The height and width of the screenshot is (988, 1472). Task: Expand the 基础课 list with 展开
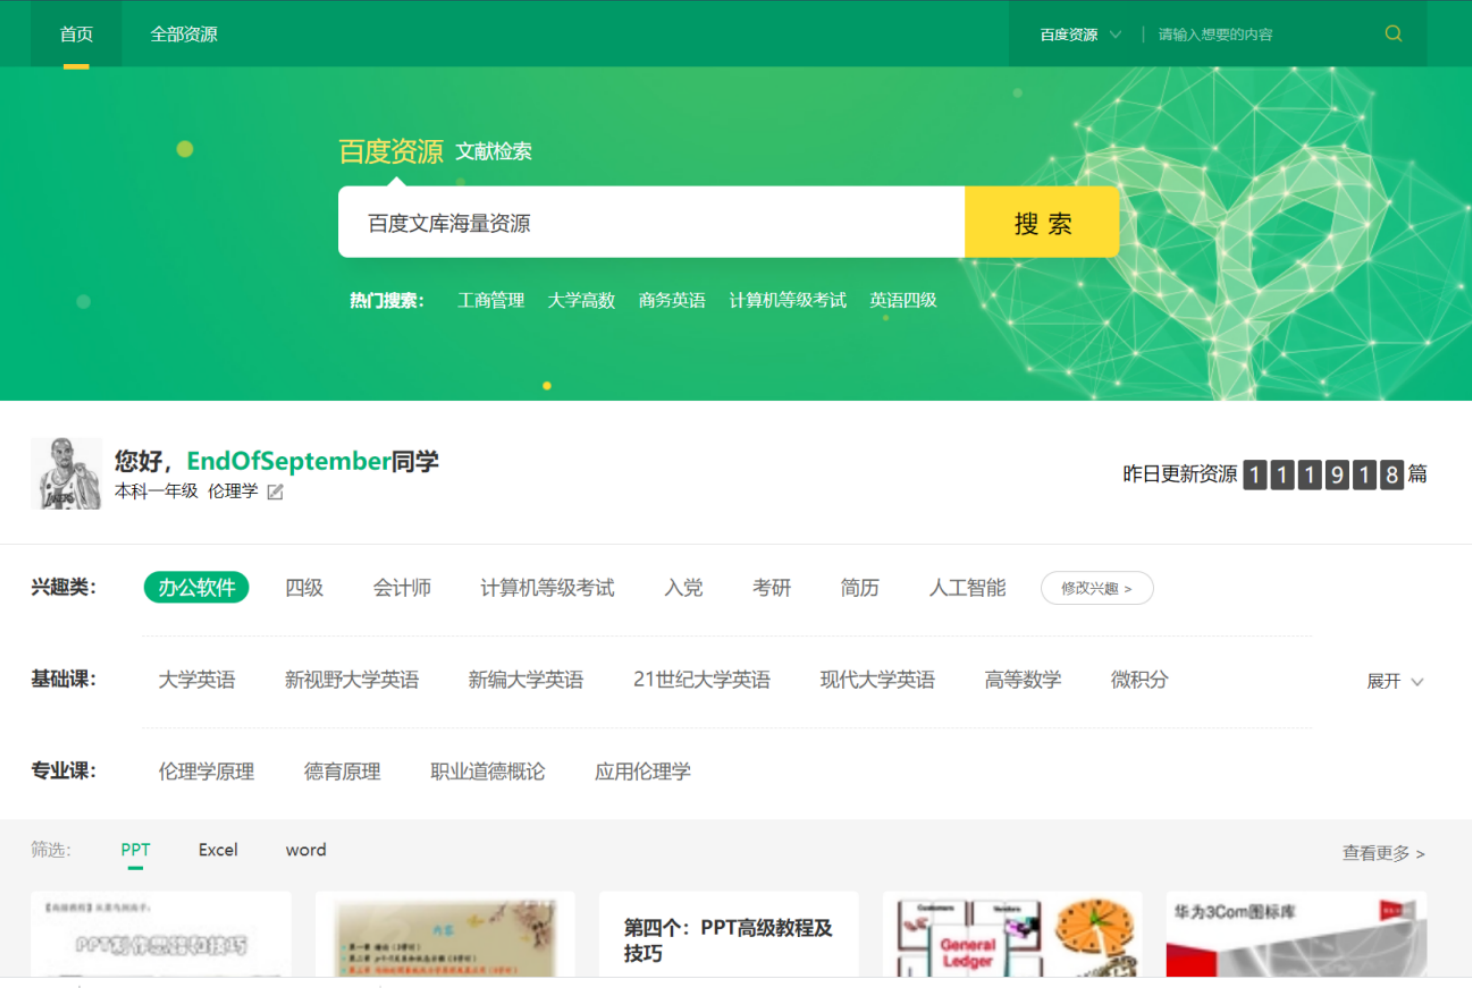[x=1394, y=681]
